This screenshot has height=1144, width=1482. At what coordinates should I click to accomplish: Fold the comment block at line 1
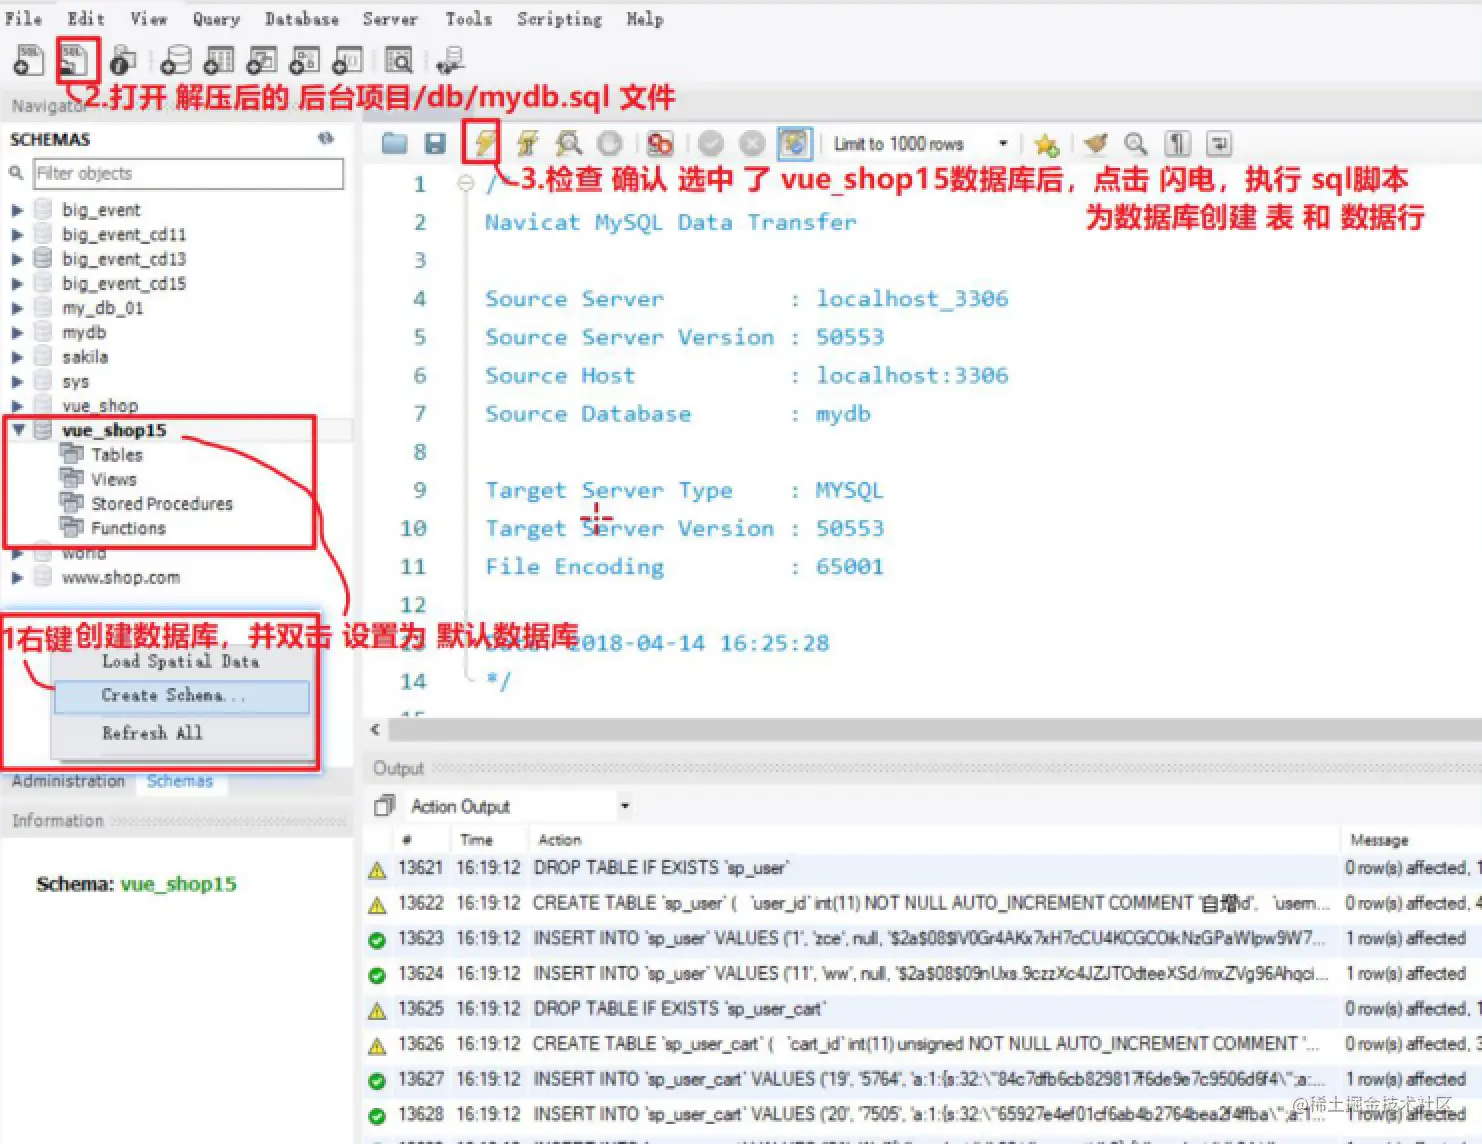click(x=465, y=183)
